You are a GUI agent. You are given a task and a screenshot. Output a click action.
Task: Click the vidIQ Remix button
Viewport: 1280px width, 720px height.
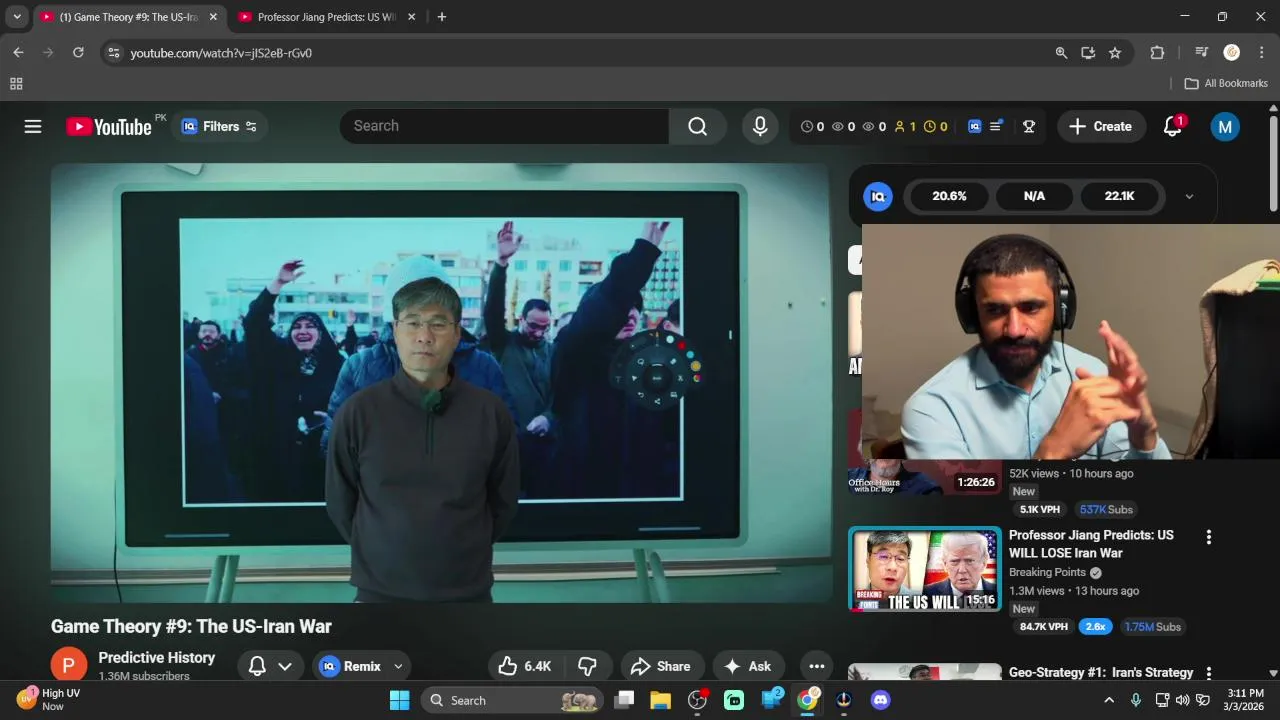click(350, 666)
